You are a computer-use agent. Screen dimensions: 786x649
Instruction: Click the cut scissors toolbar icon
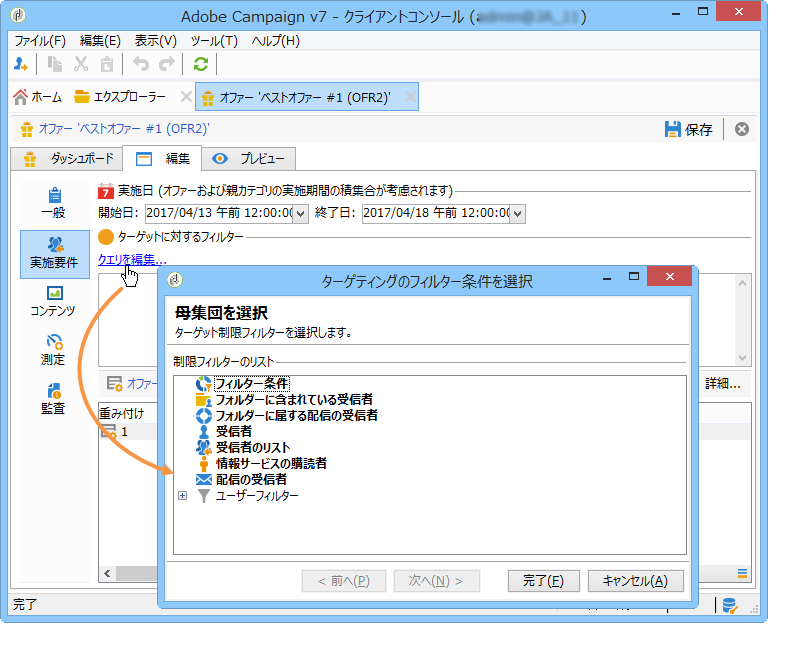[81, 64]
